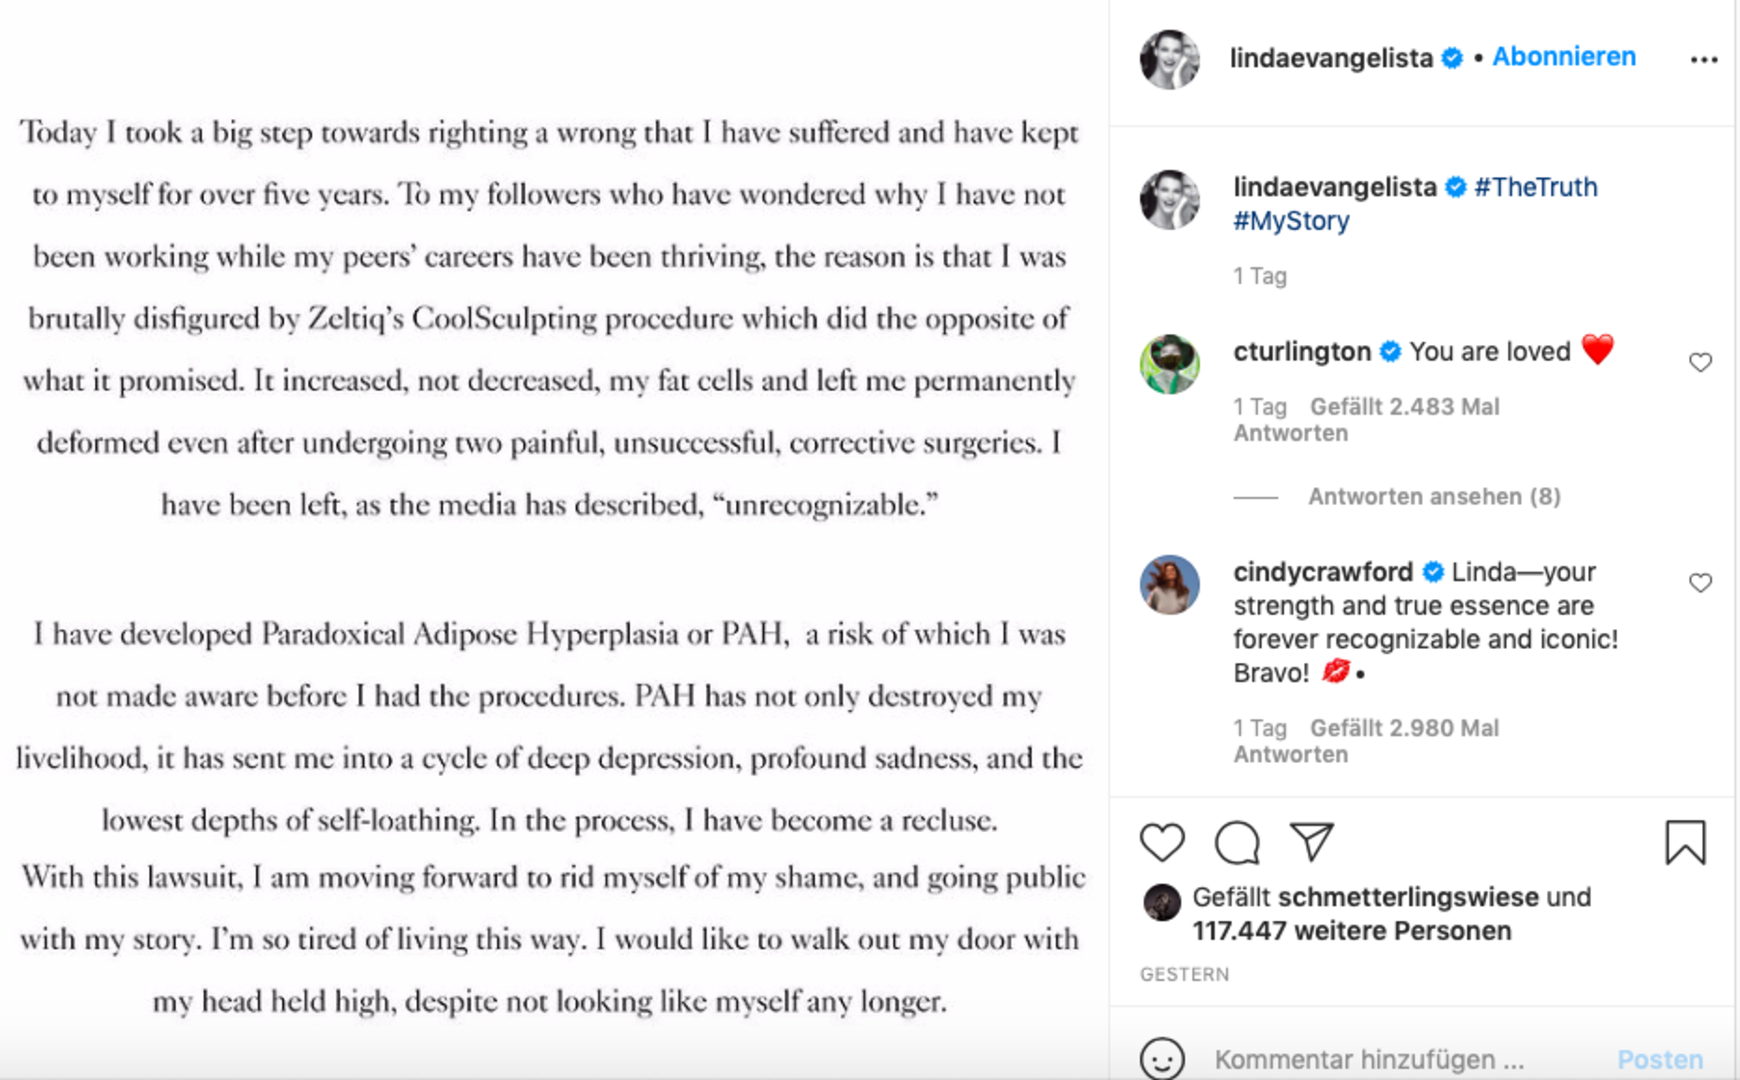Image resolution: width=1740 pixels, height=1080 pixels.
Task: Like cturlington's comment with the small heart
Action: click(x=1700, y=363)
